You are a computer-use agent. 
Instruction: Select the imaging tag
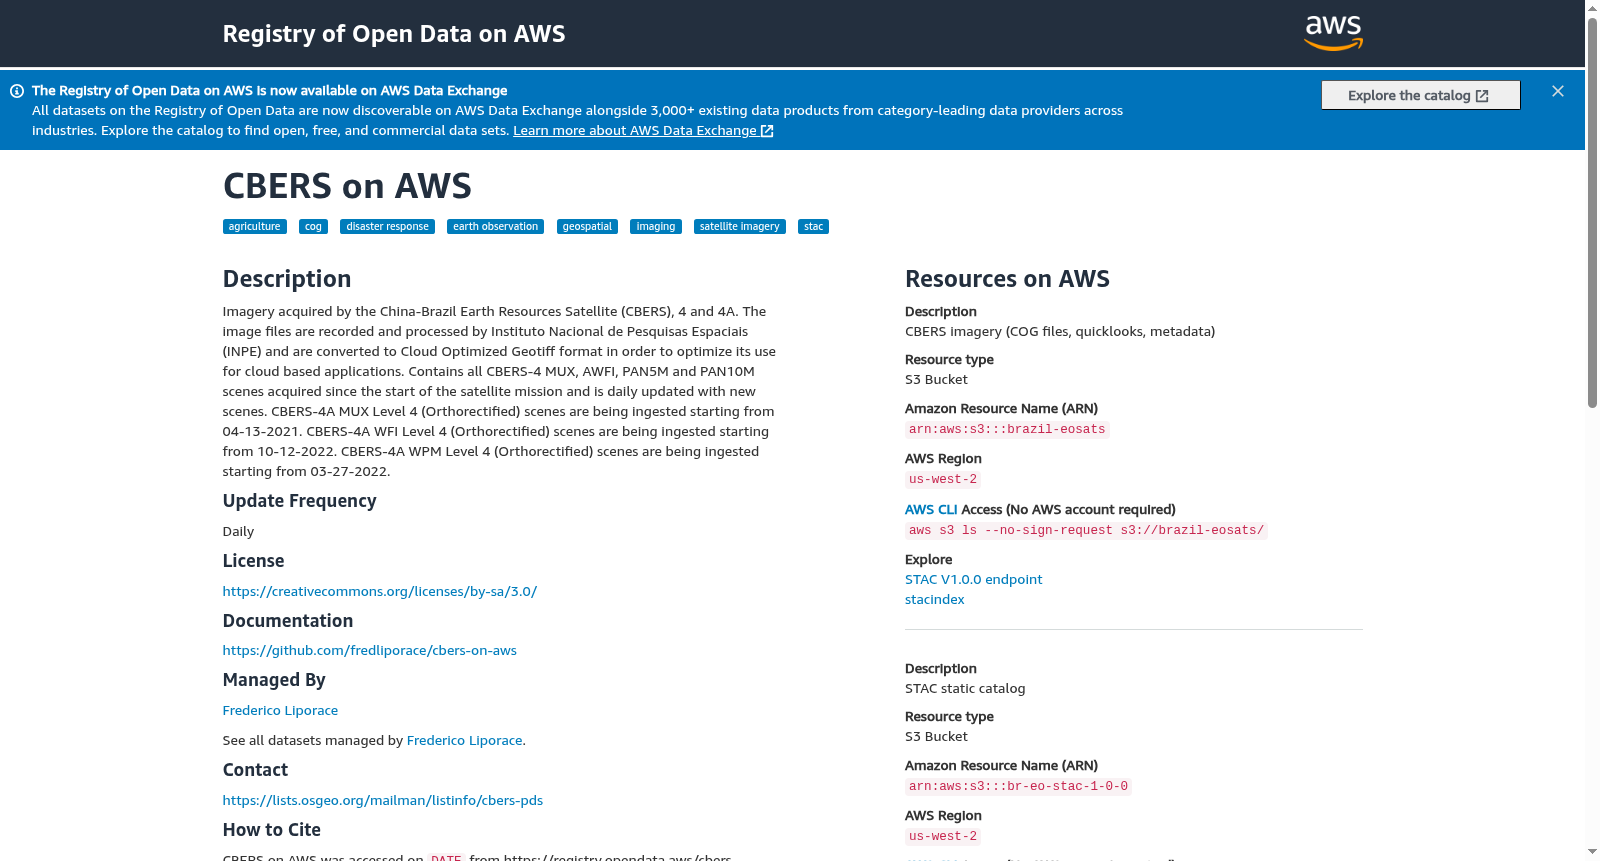[x=656, y=227]
